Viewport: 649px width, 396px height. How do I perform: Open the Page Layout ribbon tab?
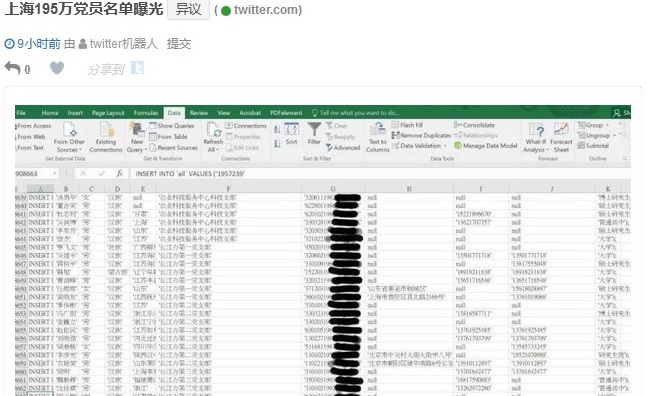tap(108, 113)
